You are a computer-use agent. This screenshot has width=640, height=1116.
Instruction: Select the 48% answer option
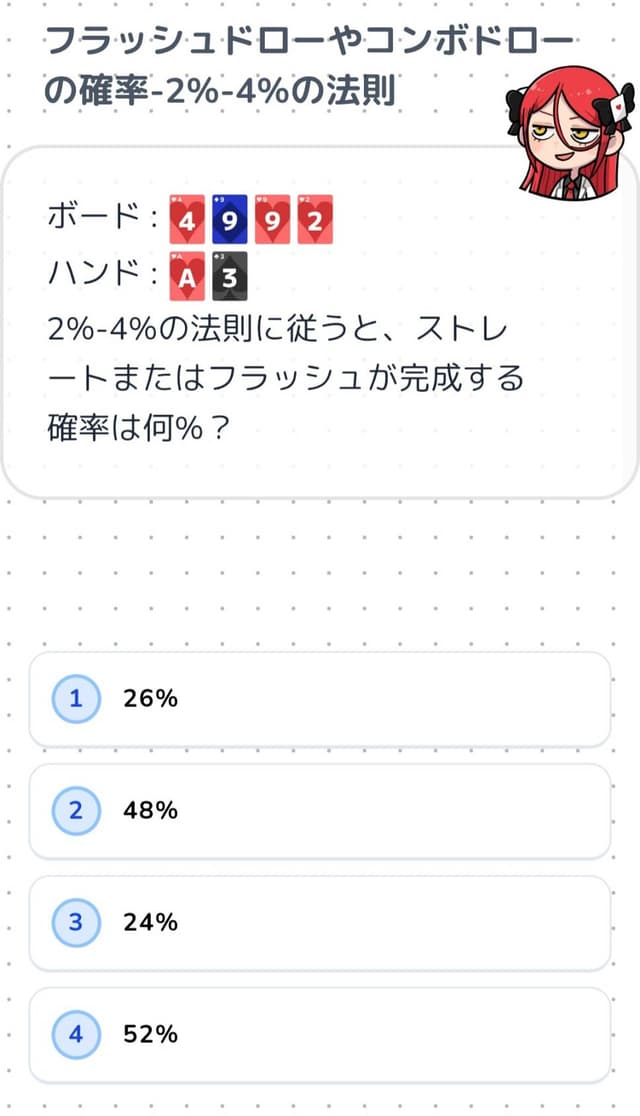coord(320,811)
